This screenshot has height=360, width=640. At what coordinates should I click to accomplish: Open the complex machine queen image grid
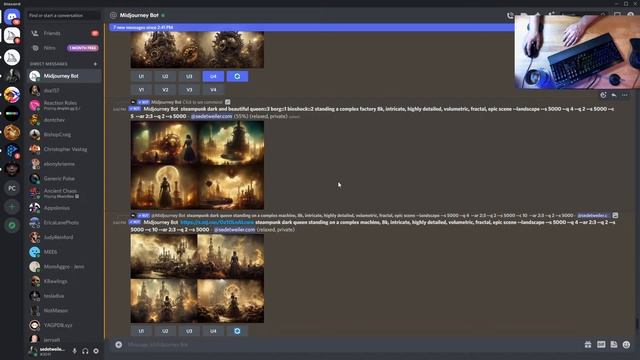197,278
